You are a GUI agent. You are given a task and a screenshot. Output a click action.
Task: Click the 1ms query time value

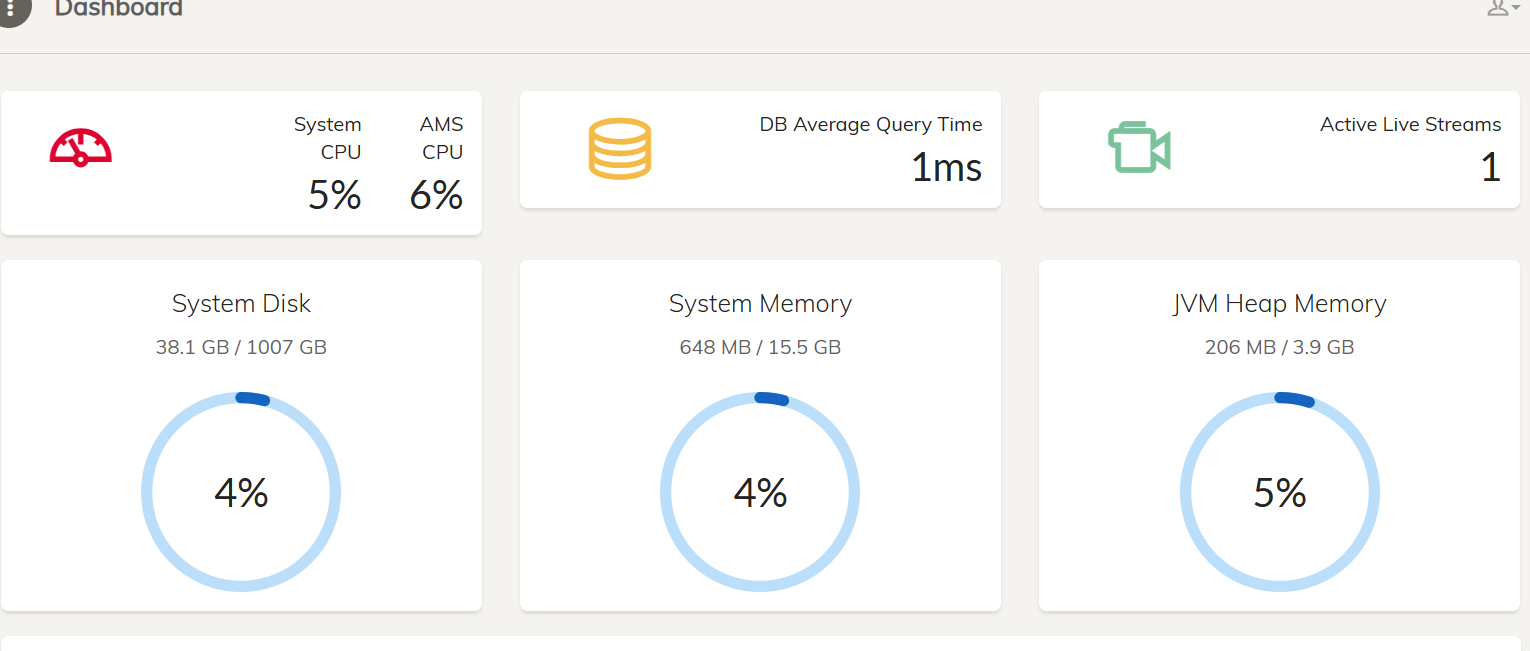[x=946, y=167]
